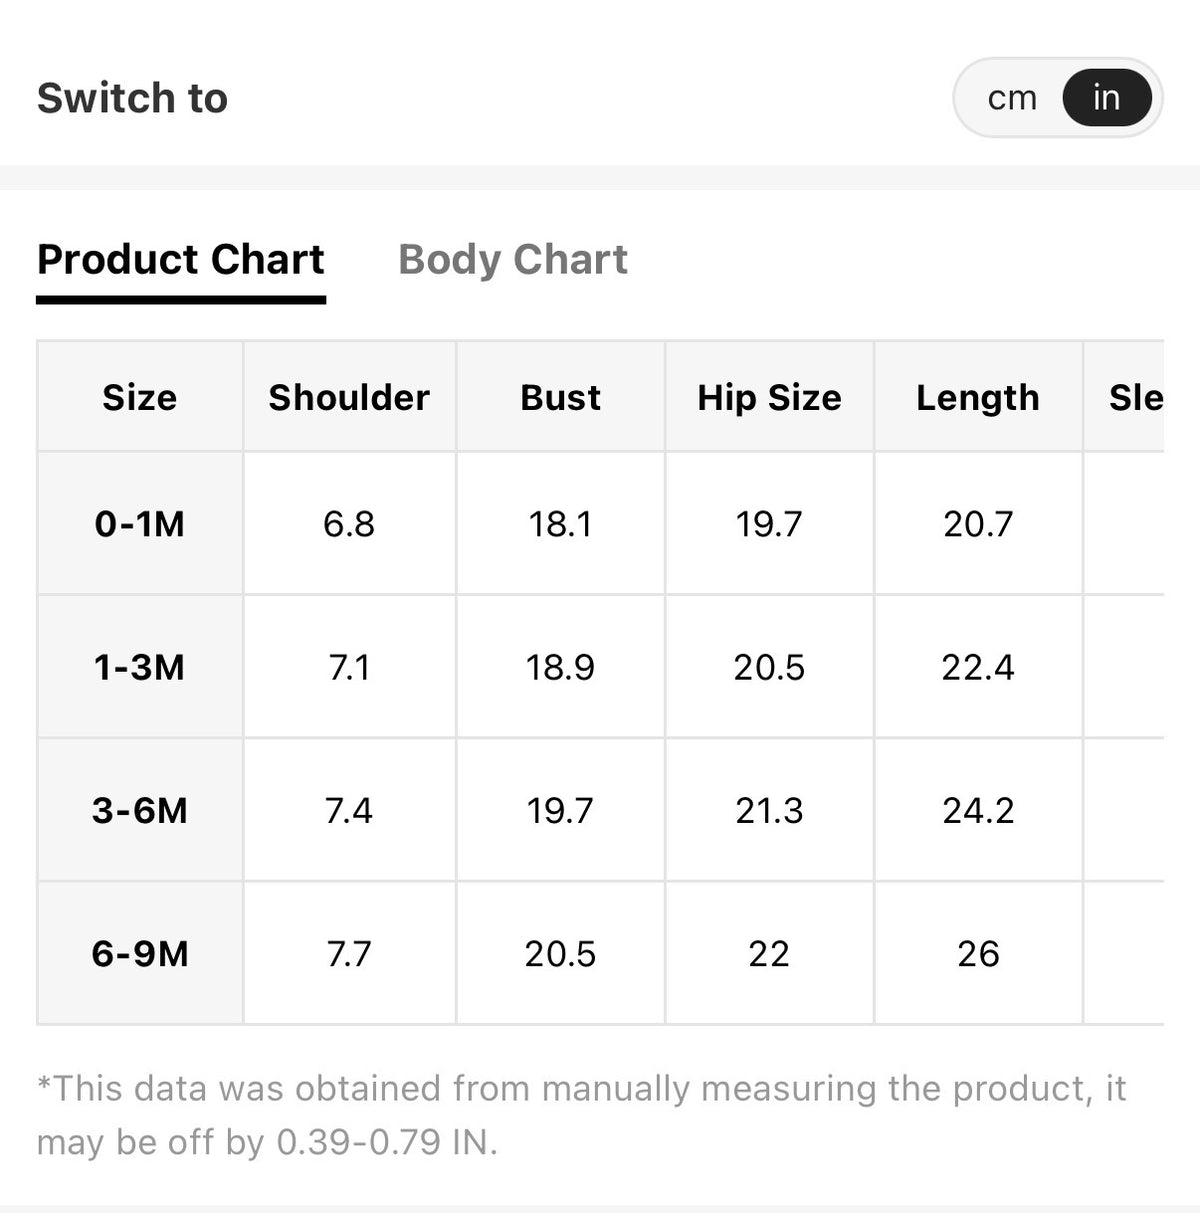Click the 18.9 bust value cell

pyautogui.click(x=561, y=667)
